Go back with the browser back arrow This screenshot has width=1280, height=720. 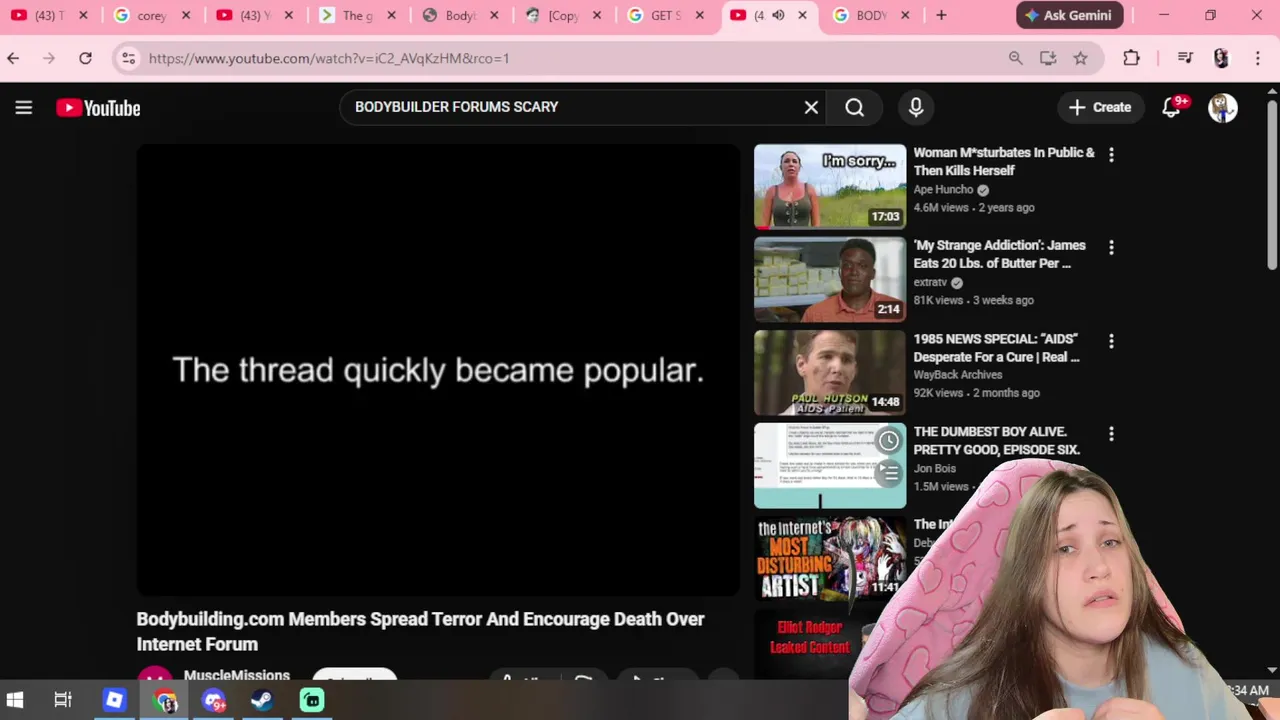tap(13, 58)
